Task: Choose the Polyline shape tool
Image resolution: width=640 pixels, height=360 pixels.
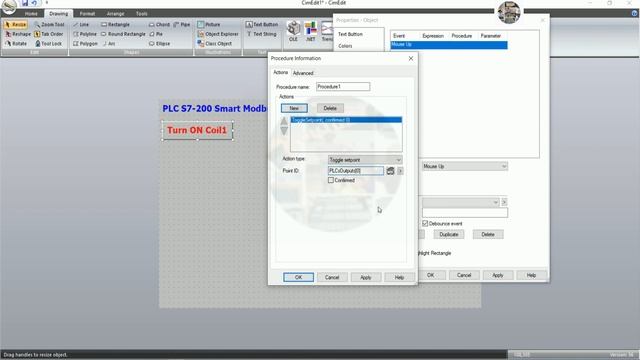Action: pyautogui.click(x=85, y=34)
